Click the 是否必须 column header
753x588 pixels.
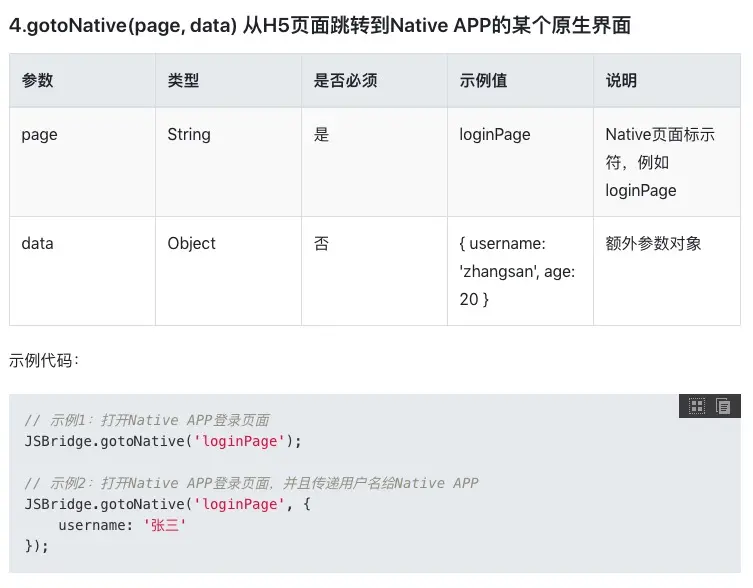345,81
